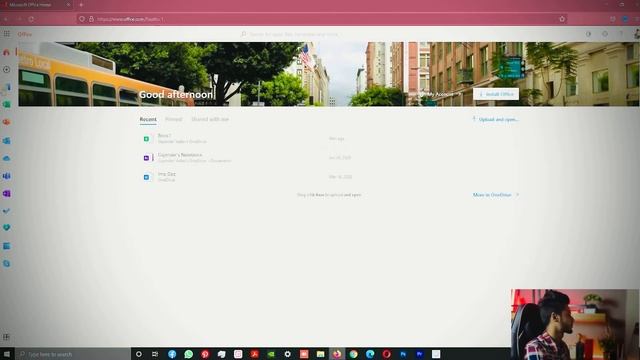This screenshot has width=640, height=360.
Task: Open OneNote from the sidebar
Action: click(7, 193)
